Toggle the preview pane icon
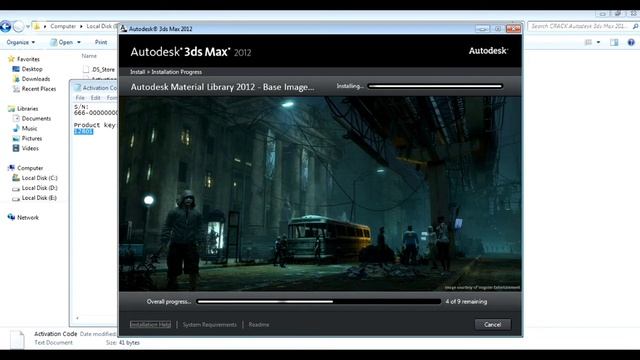This screenshot has height=360, width=640. point(614,42)
